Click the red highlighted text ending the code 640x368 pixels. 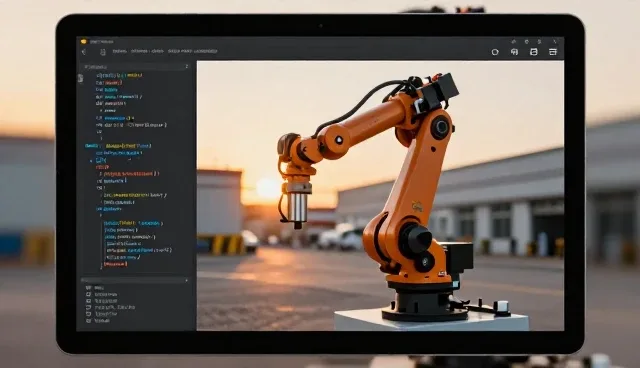click(116, 264)
